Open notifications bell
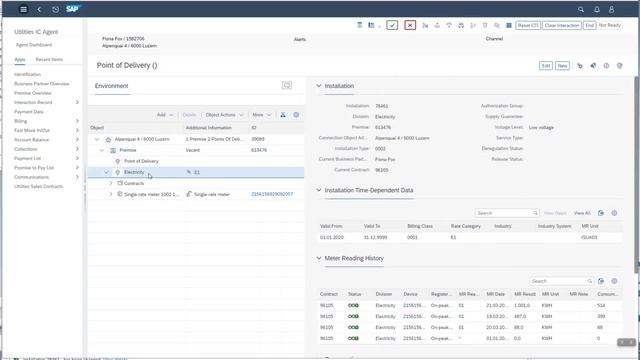 (x=597, y=9)
